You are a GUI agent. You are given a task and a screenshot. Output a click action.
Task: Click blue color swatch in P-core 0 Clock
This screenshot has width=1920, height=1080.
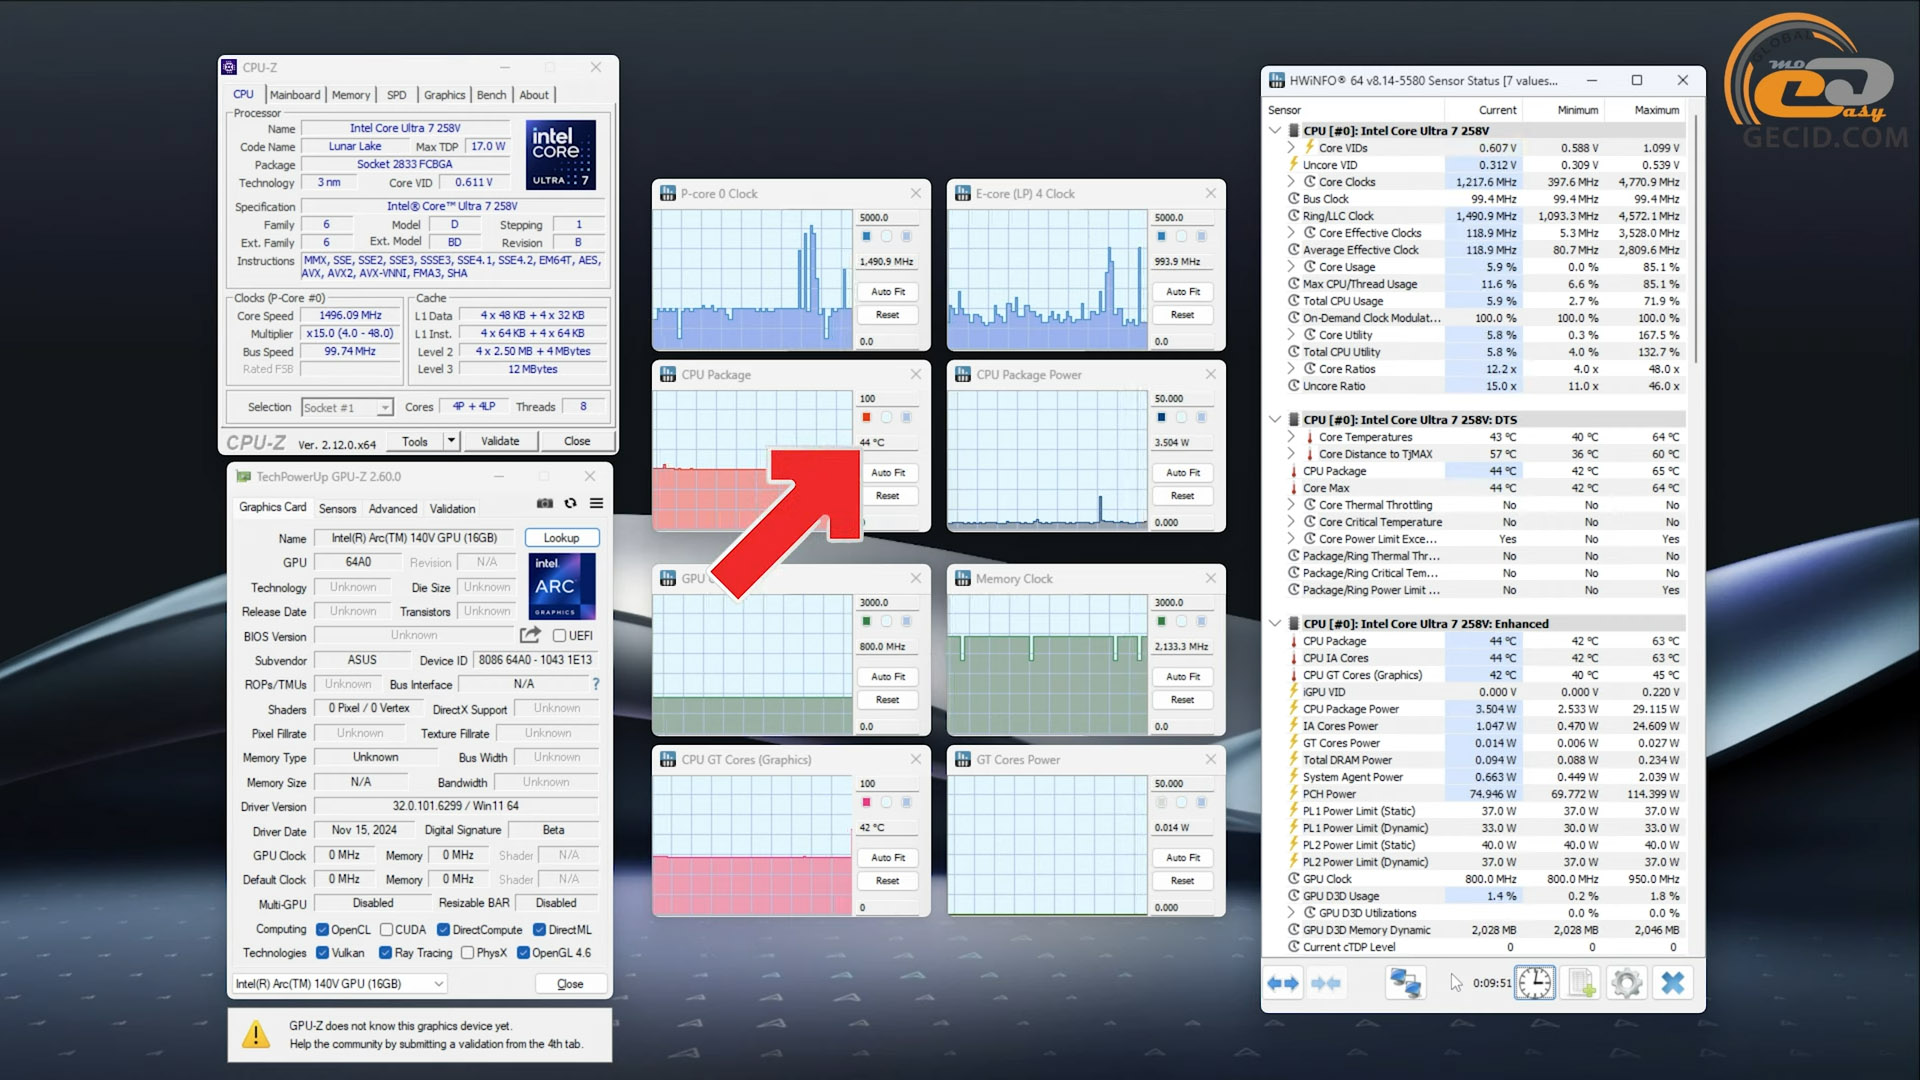pyautogui.click(x=867, y=236)
